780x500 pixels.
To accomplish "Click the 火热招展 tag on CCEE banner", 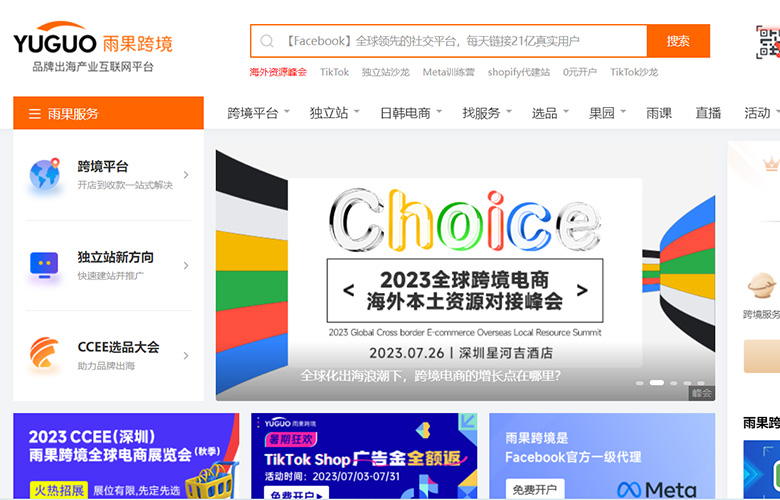I will tap(59, 490).
